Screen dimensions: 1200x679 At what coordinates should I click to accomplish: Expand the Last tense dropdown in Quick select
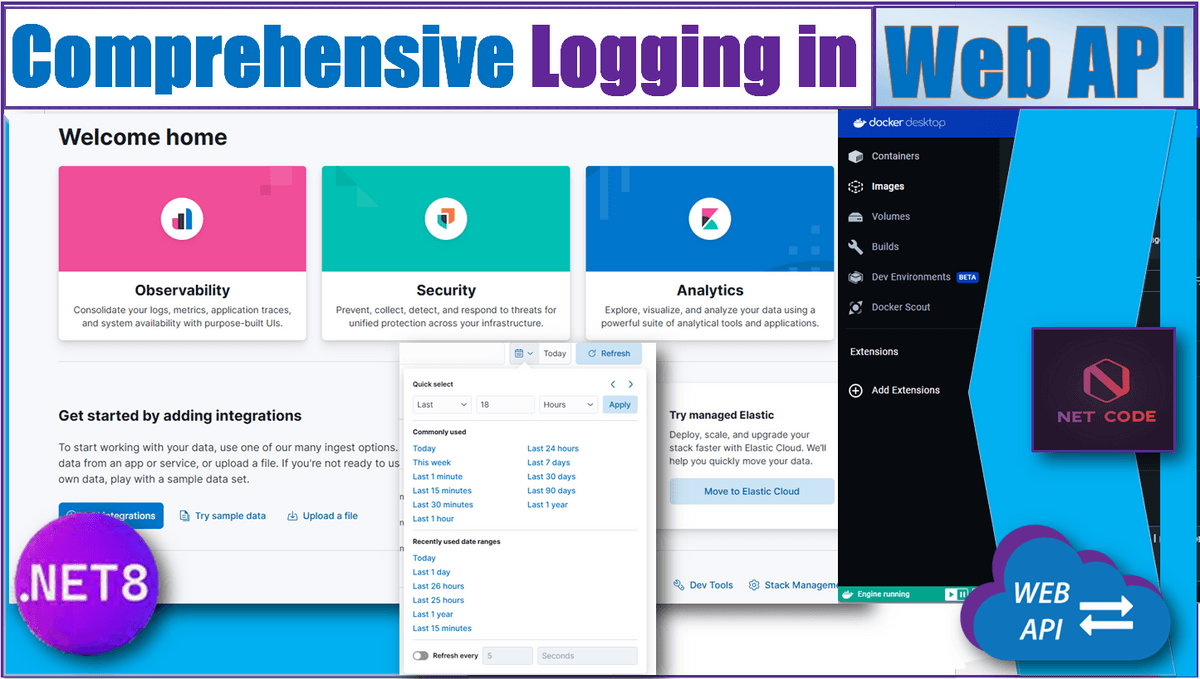[441, 405]
